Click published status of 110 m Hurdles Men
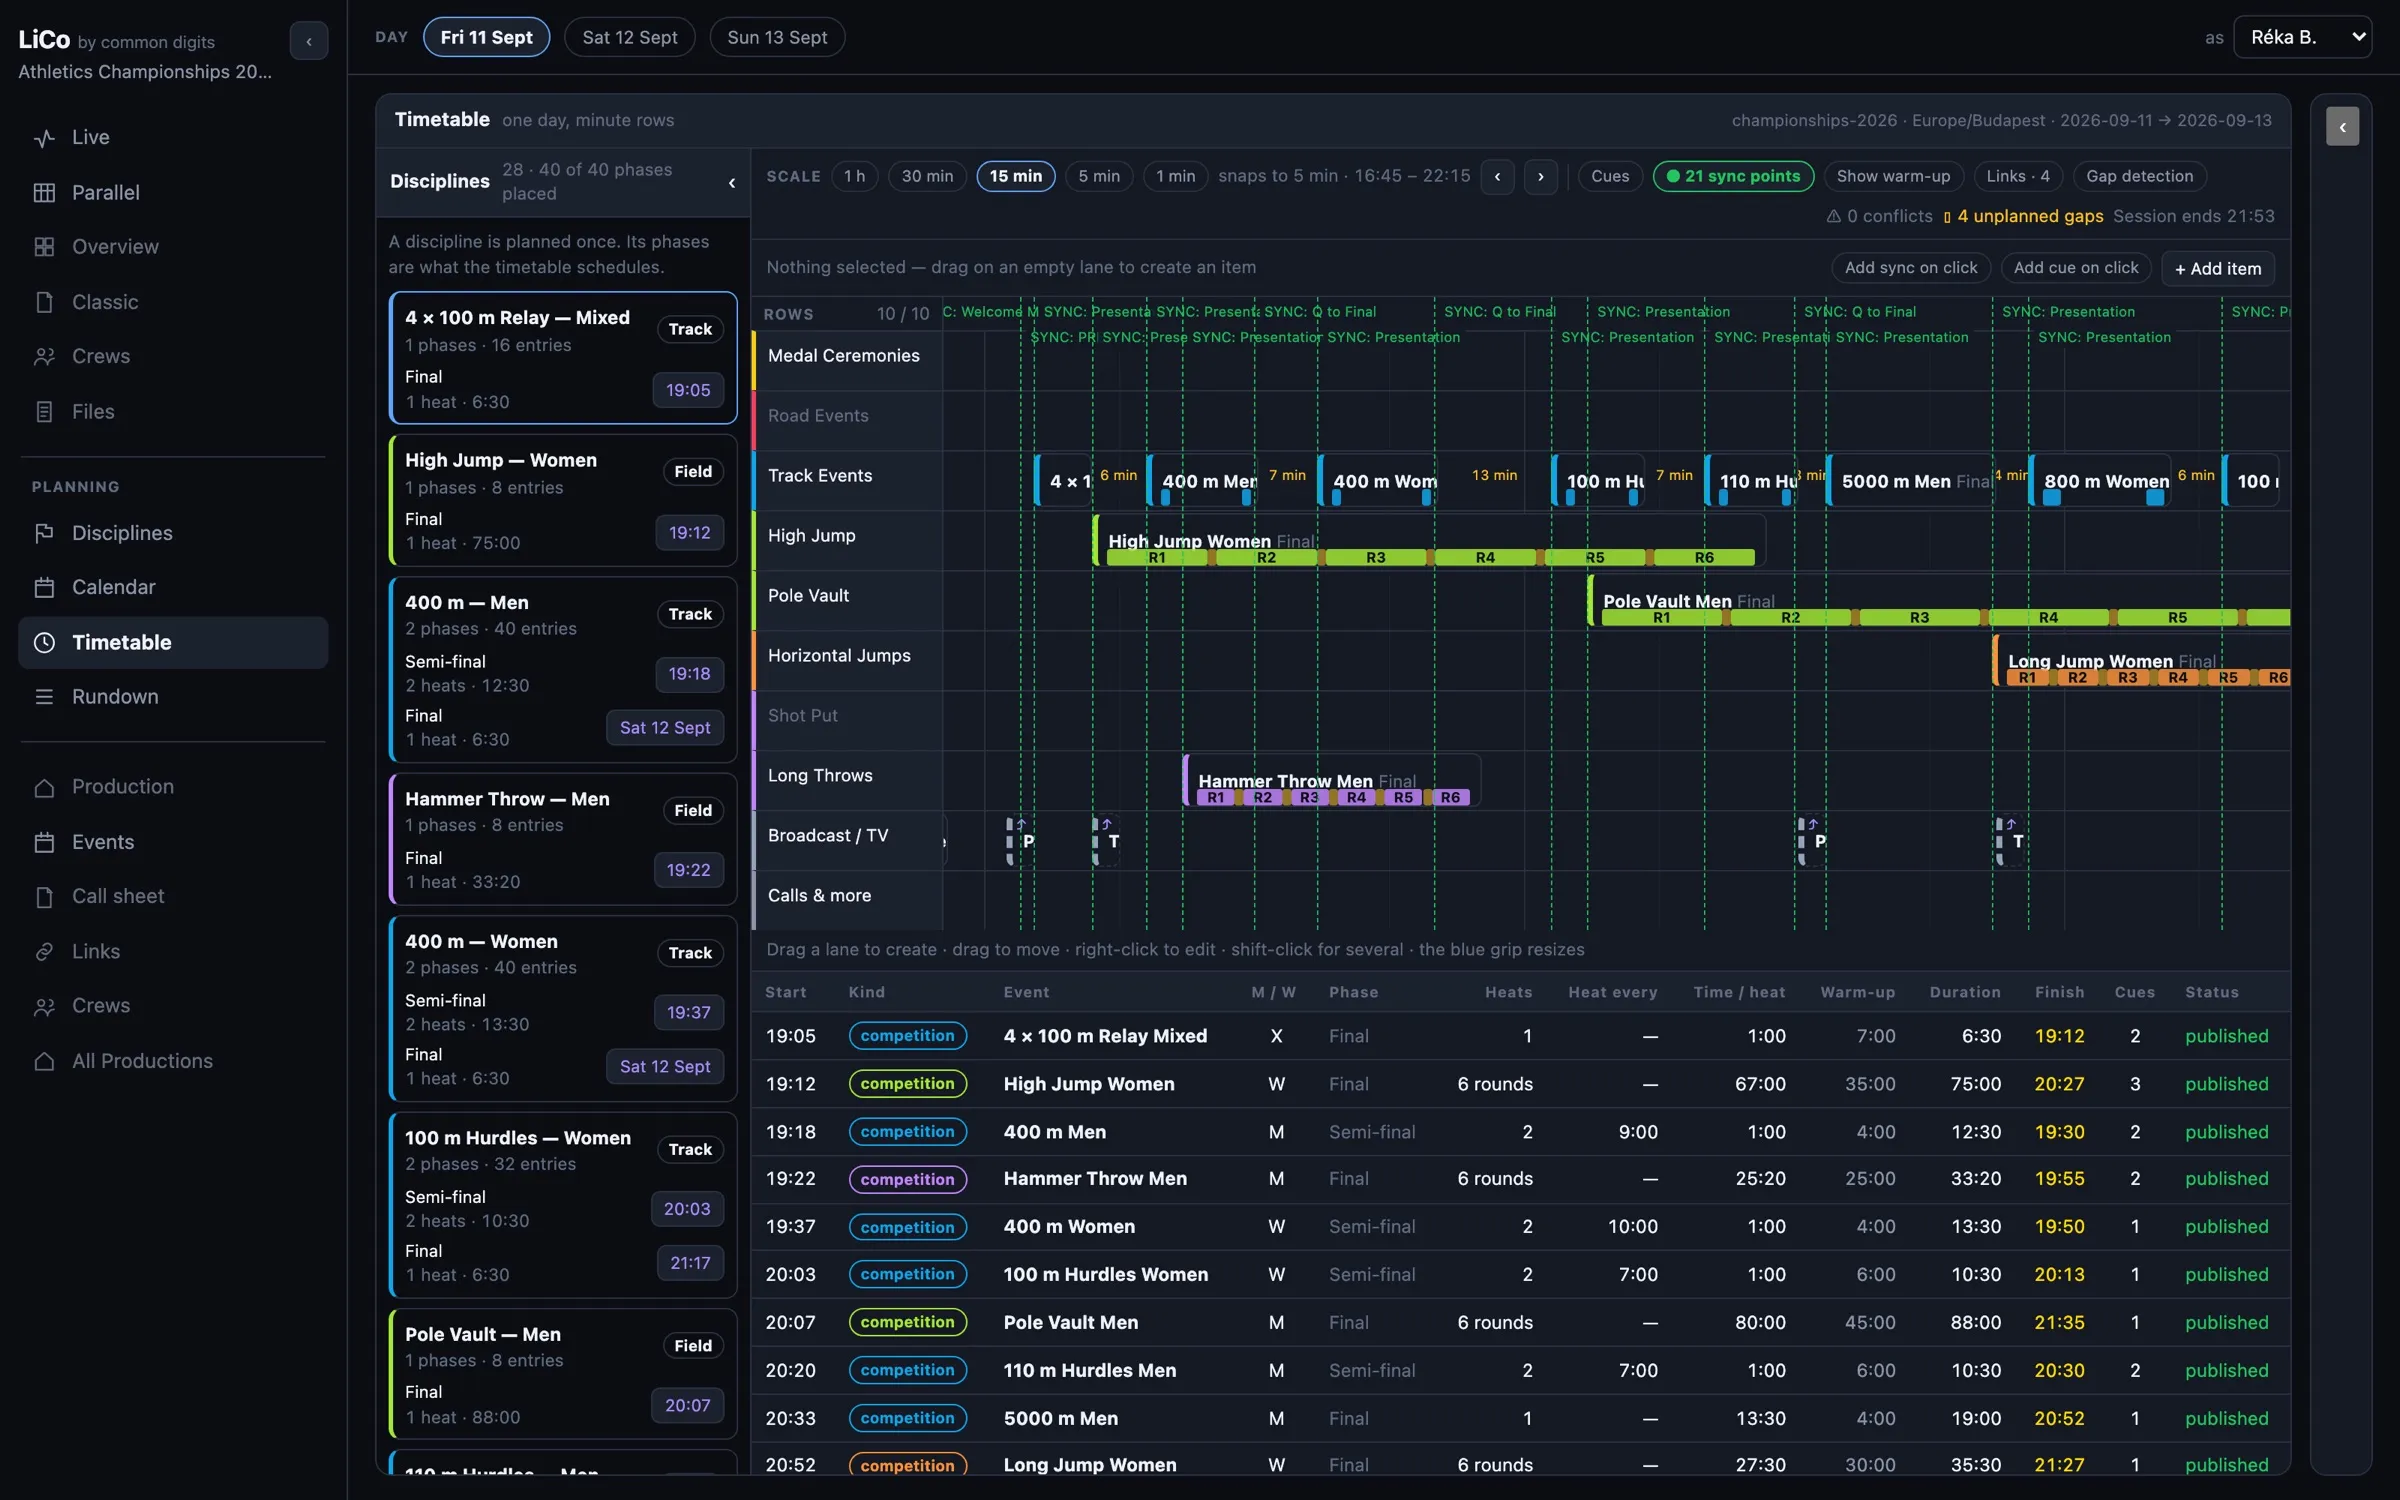This screenshot has width=2400, height=1500. 2226,1371
